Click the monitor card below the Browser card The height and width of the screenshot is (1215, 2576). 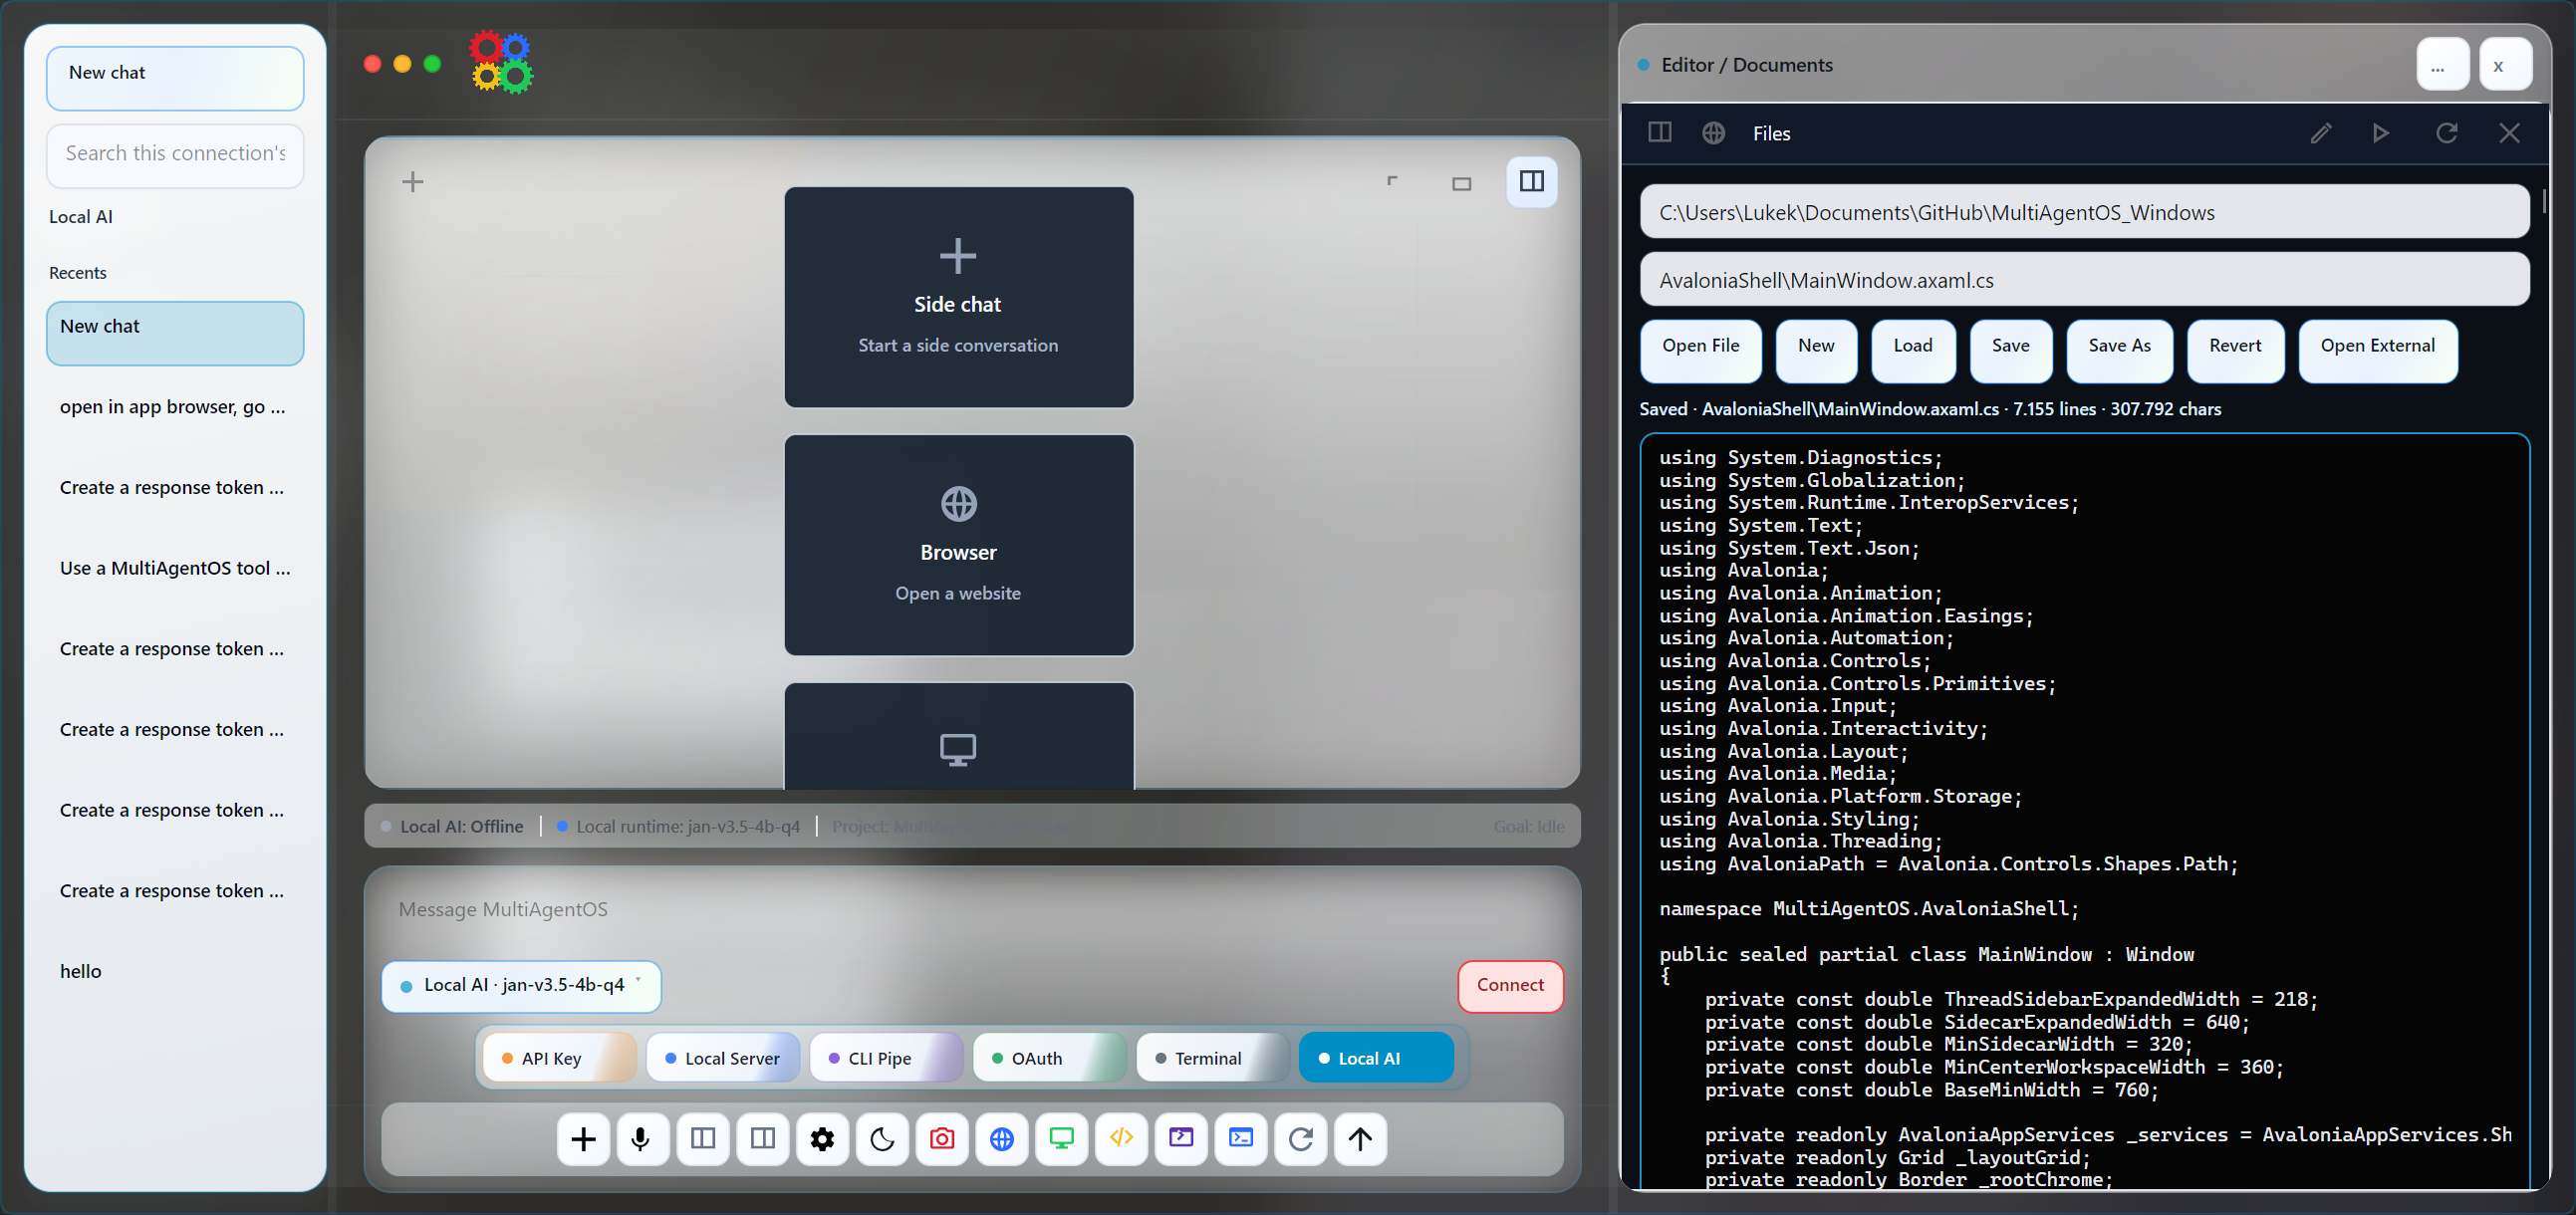(958, 736)
